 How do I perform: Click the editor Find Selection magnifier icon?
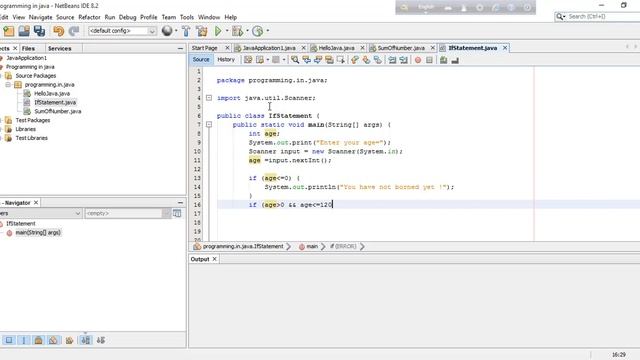tap(295, 60)
